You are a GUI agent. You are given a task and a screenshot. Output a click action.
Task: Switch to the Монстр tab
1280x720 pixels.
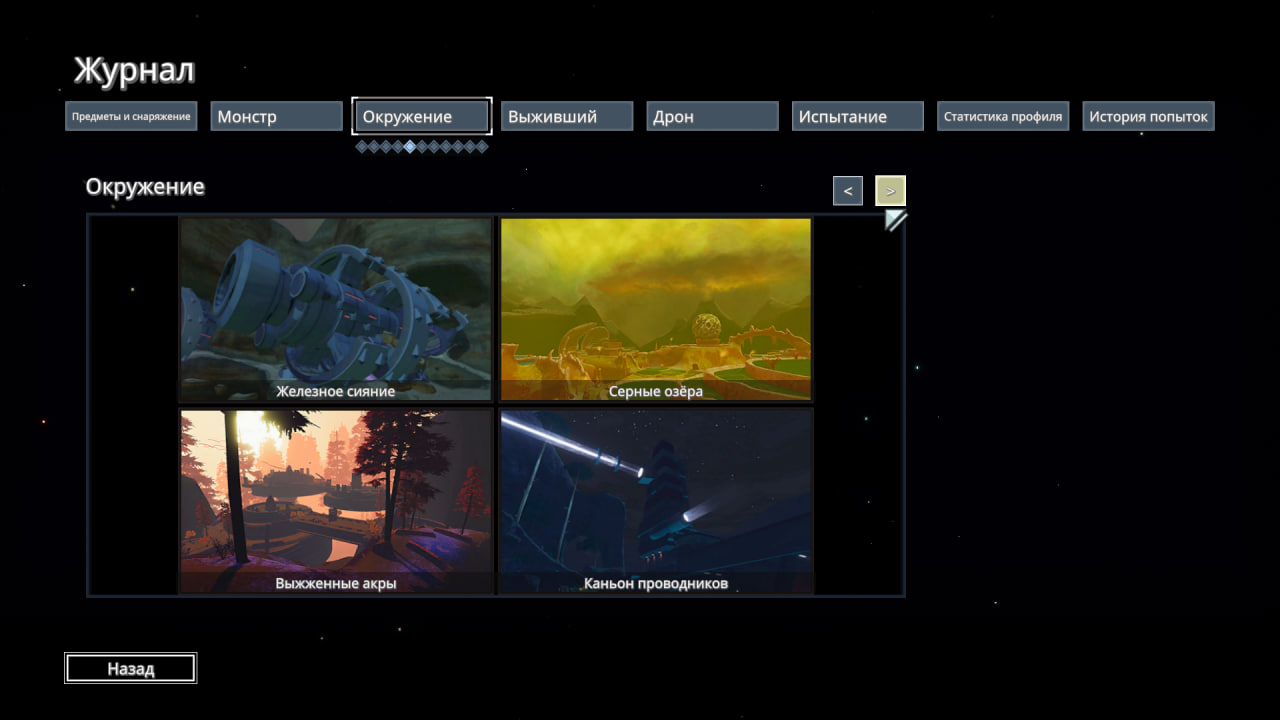tap(277, 116)
